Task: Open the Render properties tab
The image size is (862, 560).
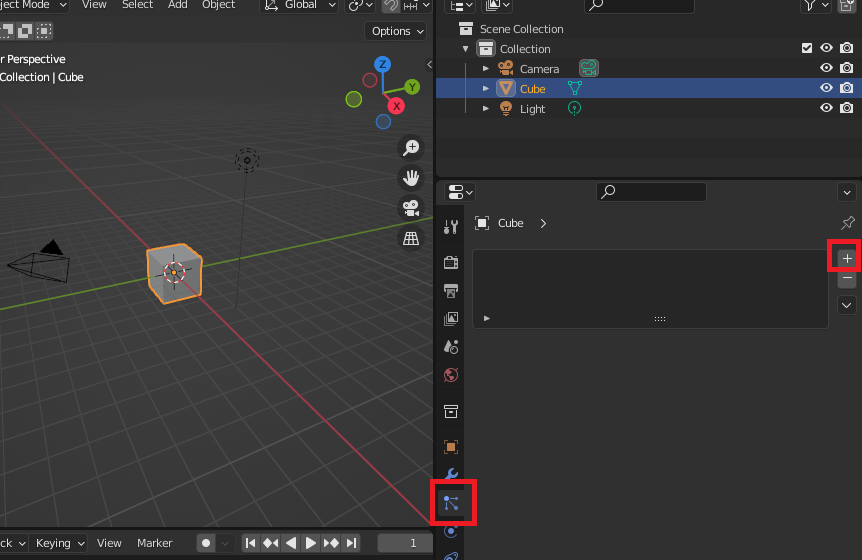Action: (x=451, y=262)
